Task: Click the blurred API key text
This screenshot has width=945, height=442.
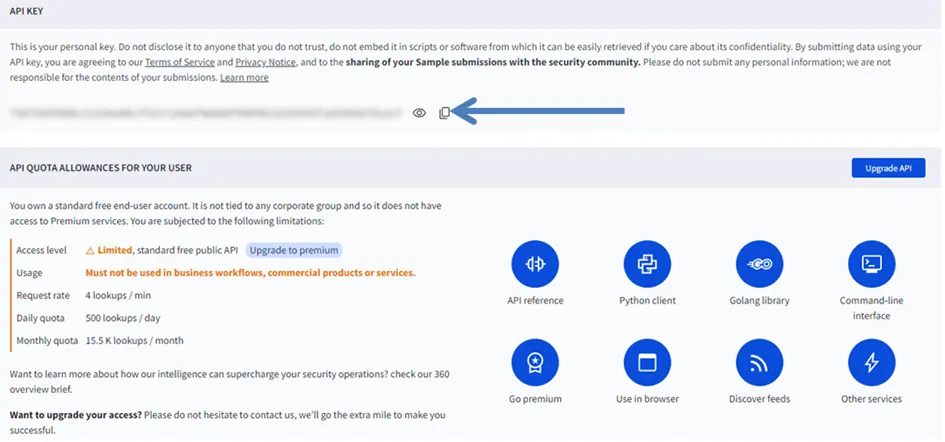Action: (x=205, y=113)
